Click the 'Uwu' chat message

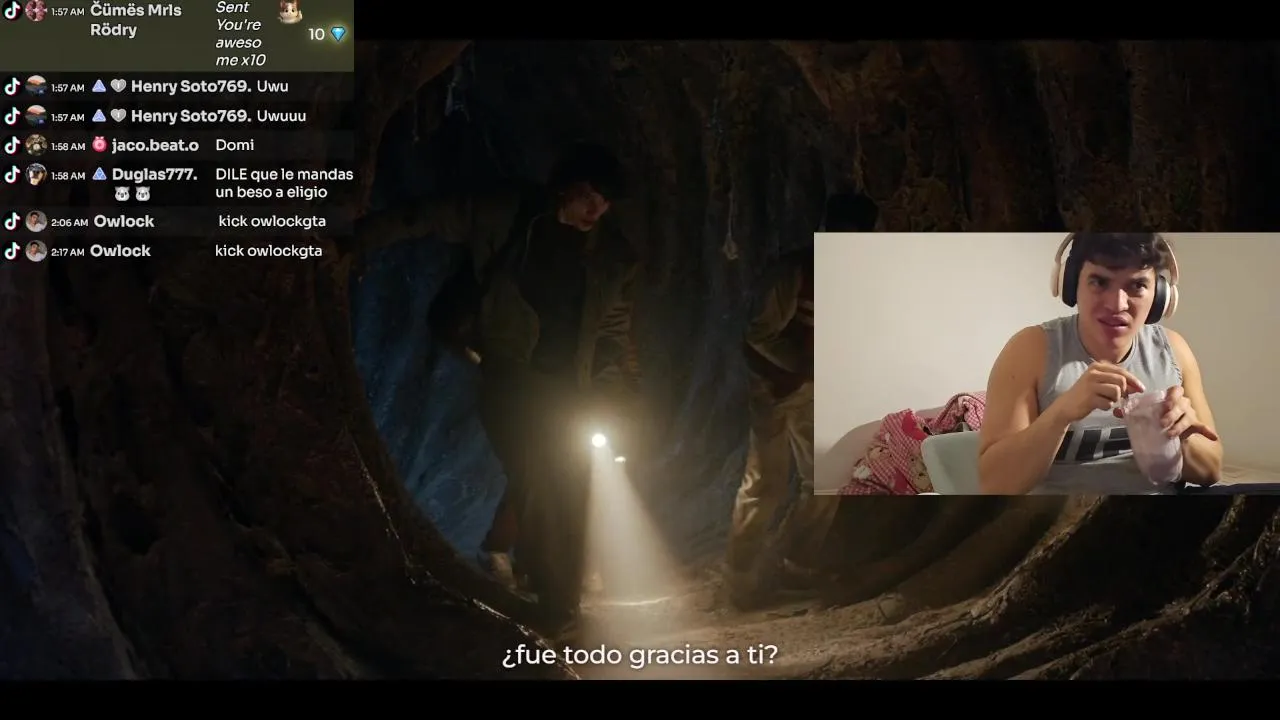click(272, 86)
